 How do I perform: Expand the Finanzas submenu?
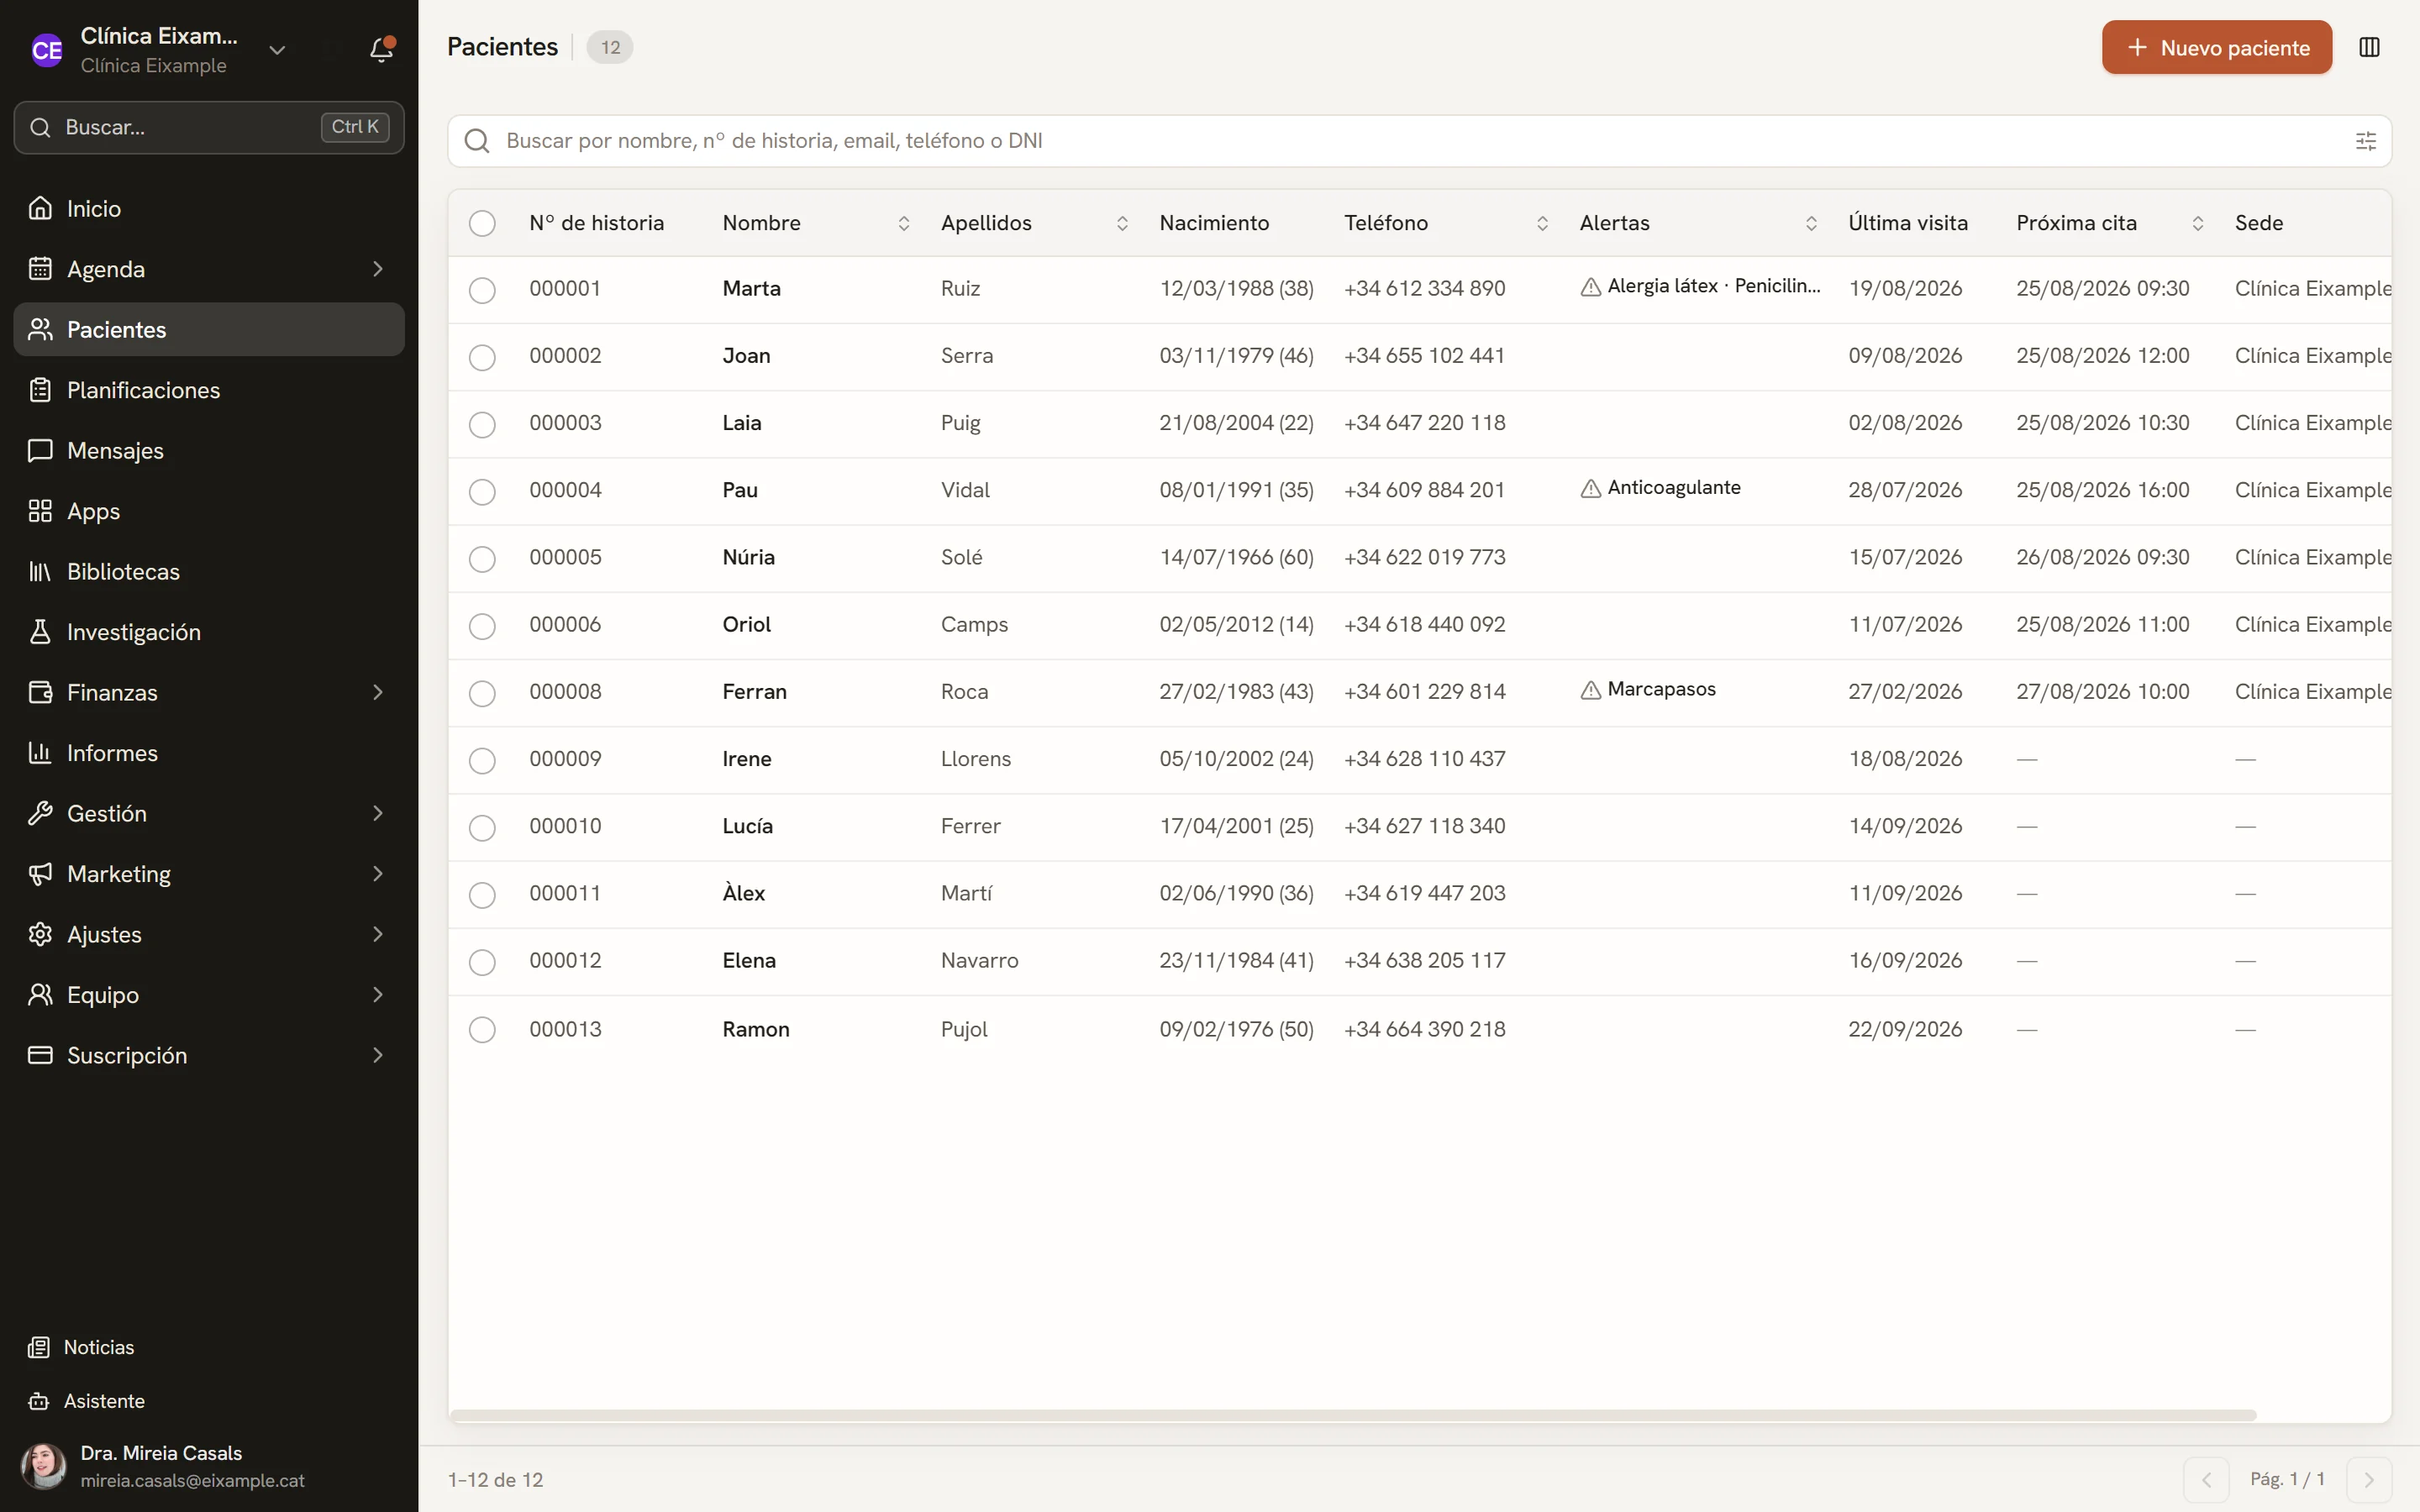point(377,692)
